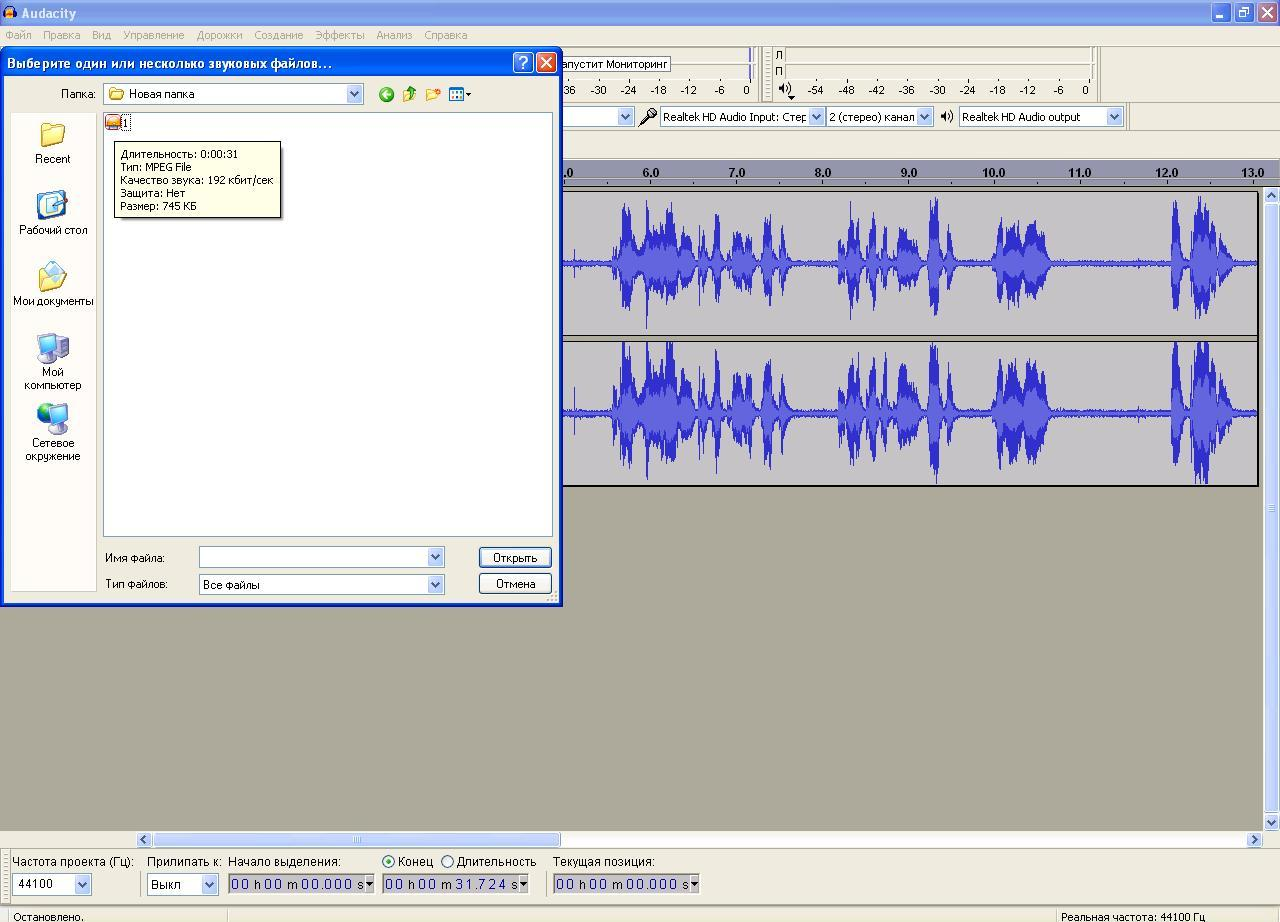Click the timeline ruler at 12.0 seconds
The width and height of the screenshot is (1280, 922).
point(1166,174)
